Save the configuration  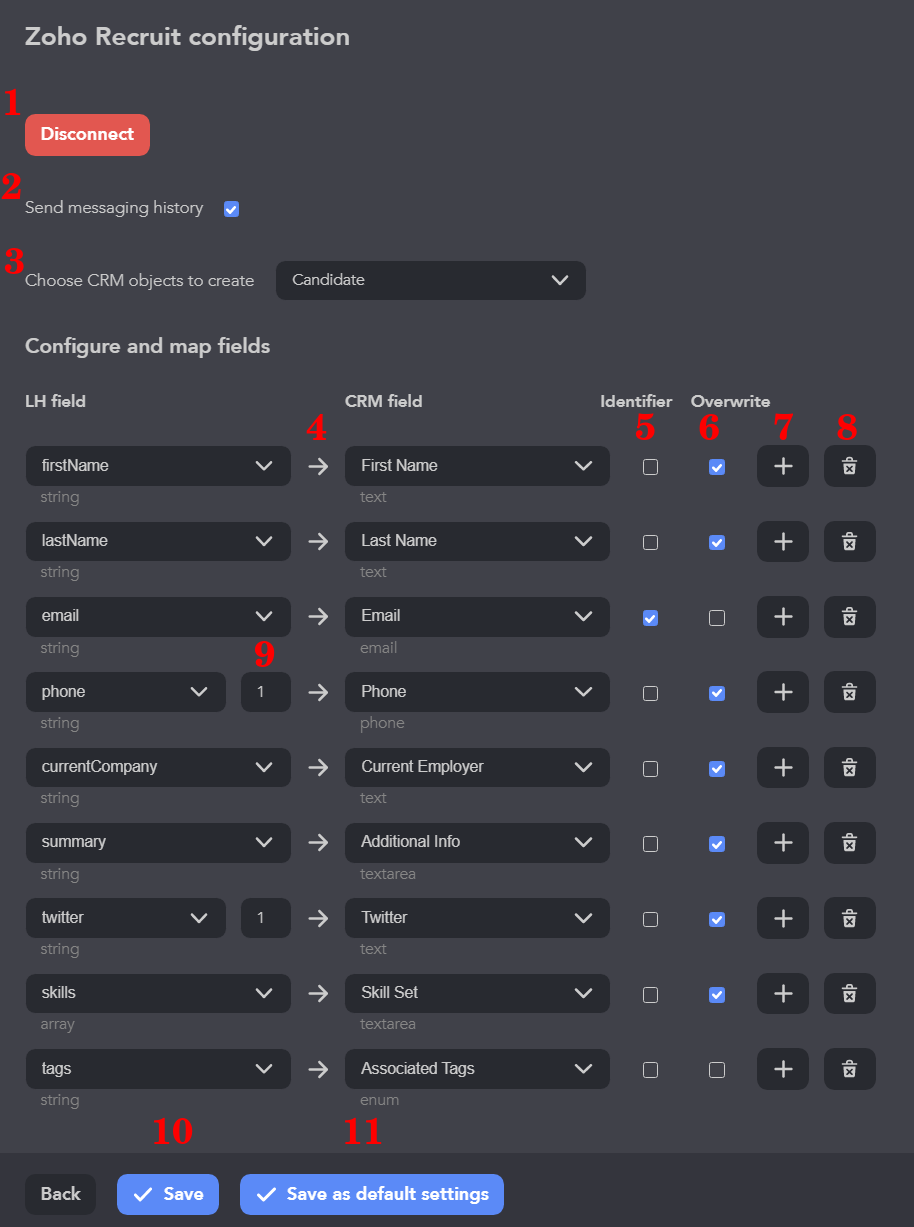[x=168, y=1194]
